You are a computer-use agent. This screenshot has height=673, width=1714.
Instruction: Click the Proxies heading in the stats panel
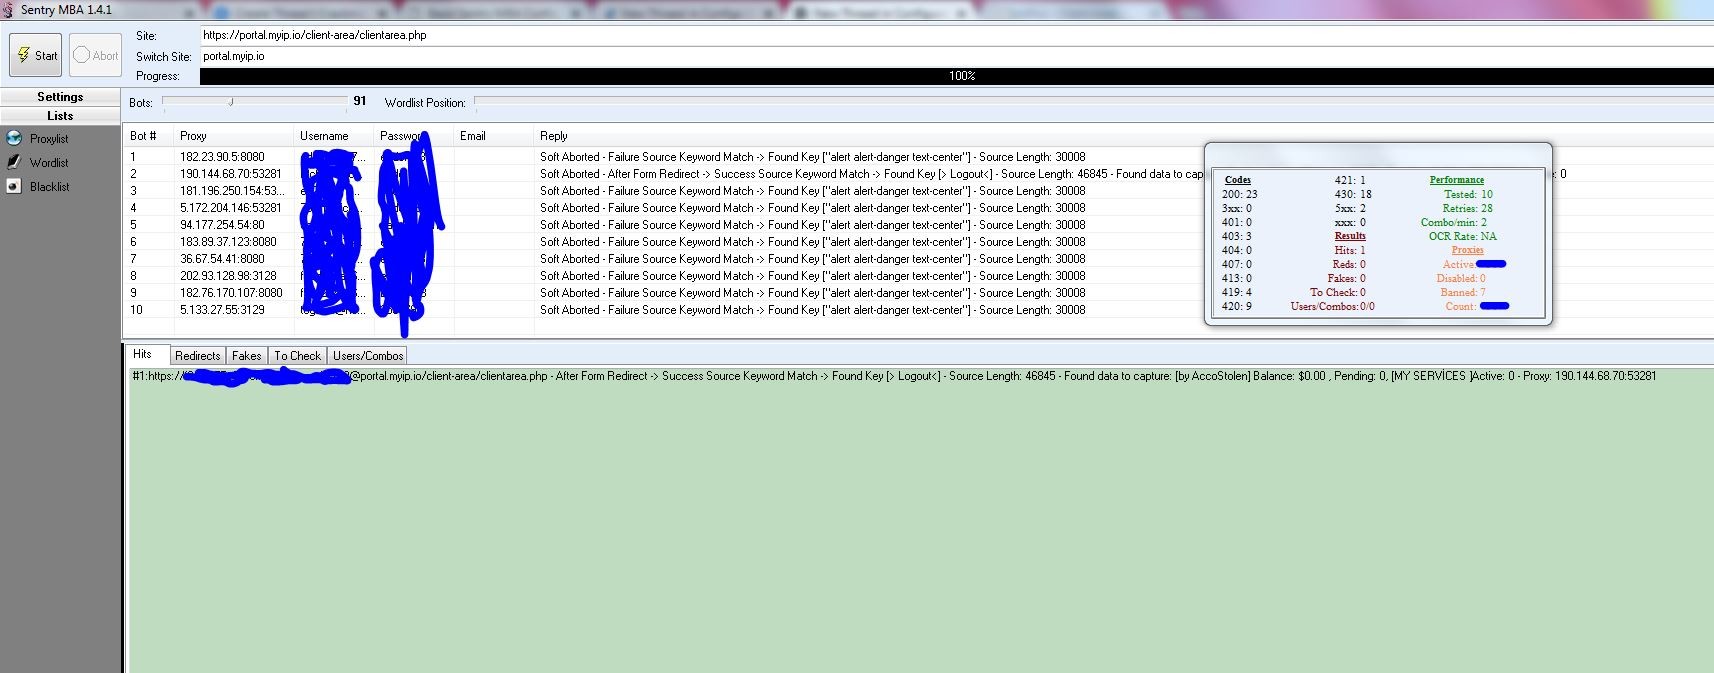tap(1468, 250)
